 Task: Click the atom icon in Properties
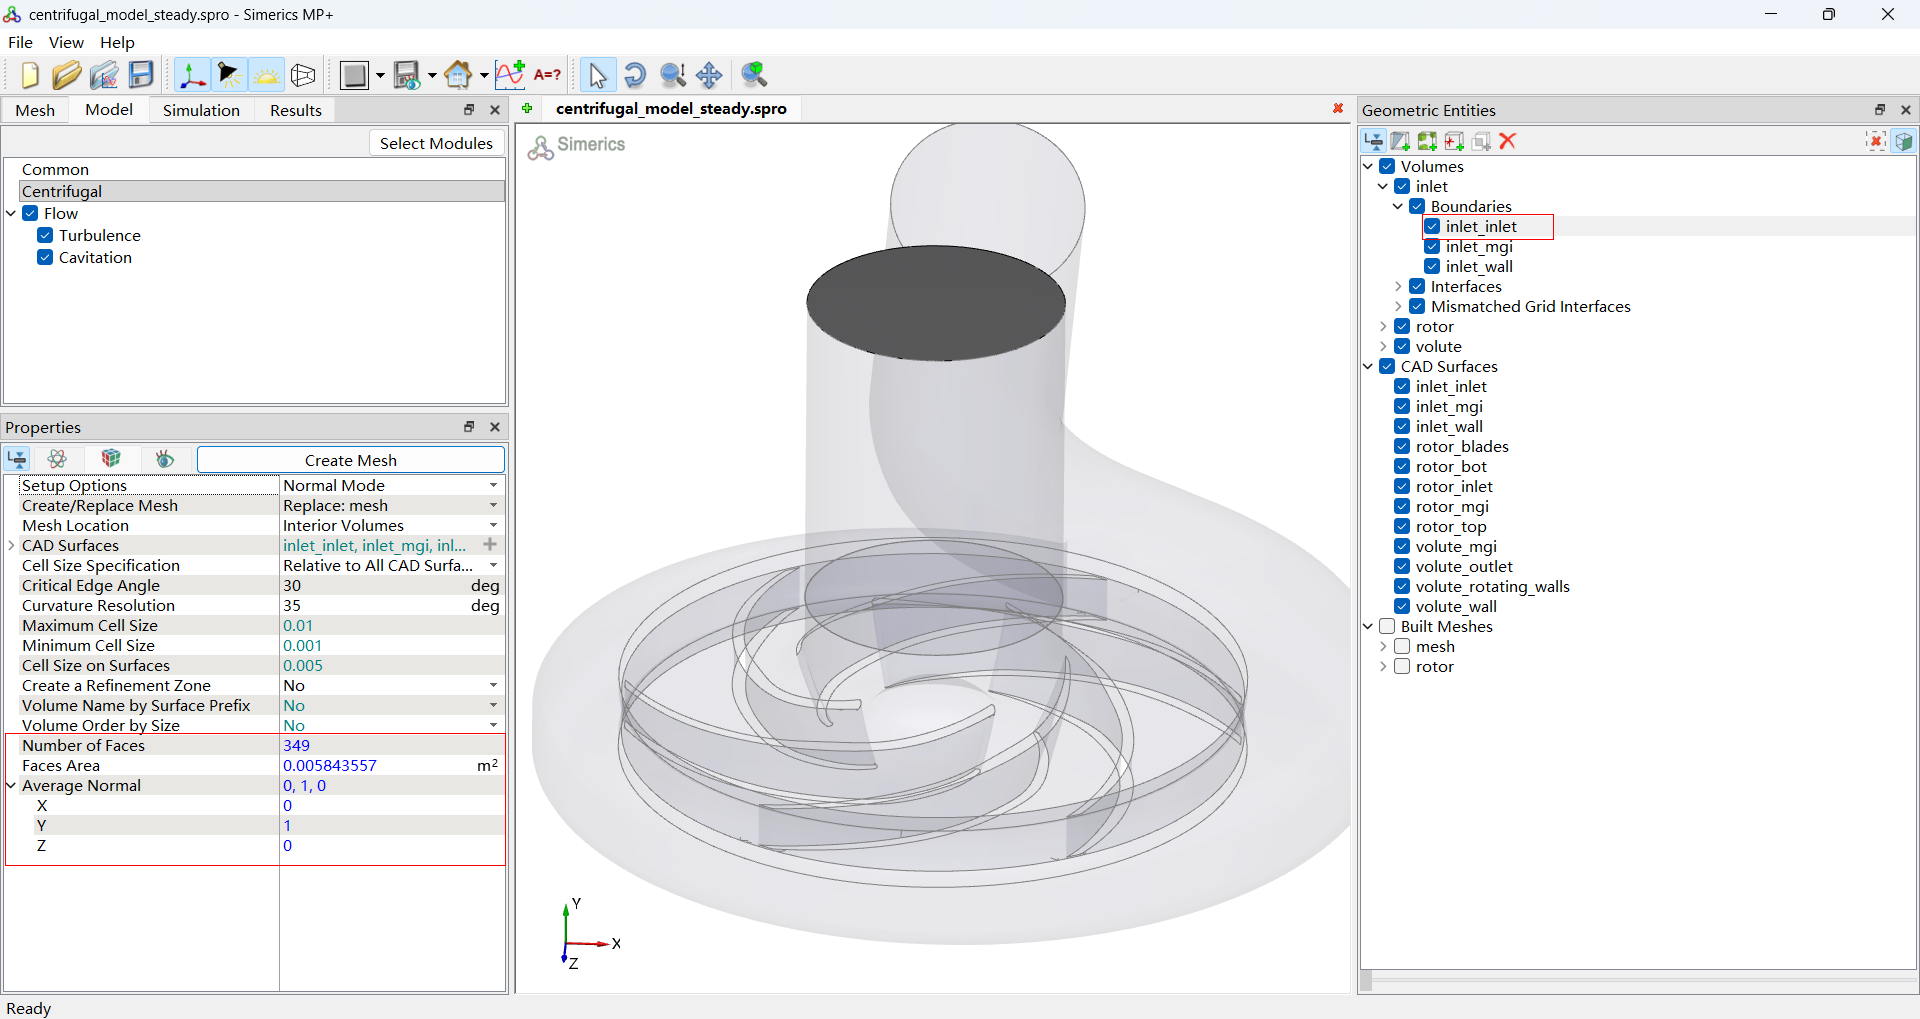(x=57, y=459)
